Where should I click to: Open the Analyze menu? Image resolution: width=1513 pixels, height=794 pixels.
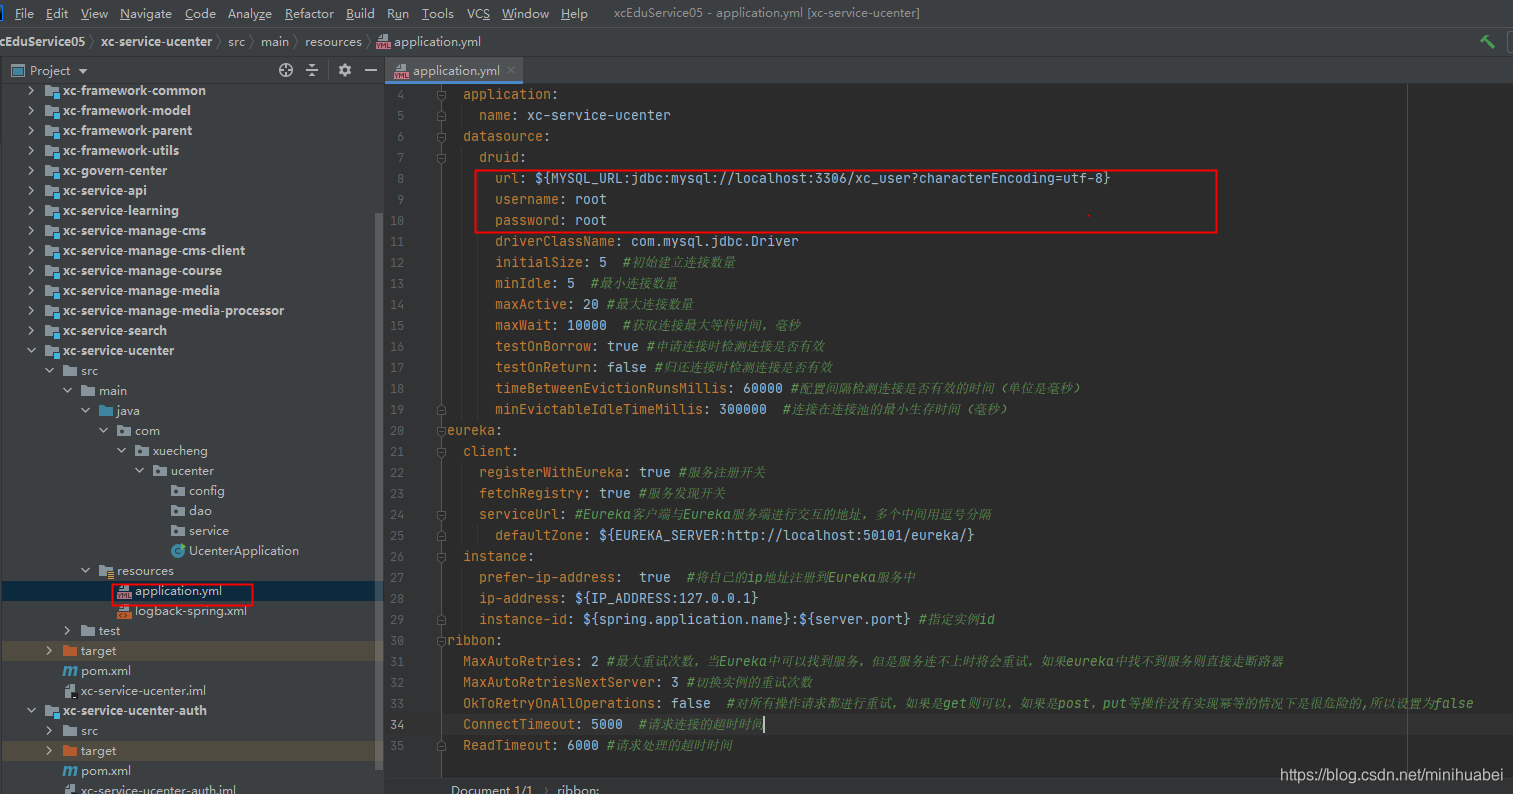tap(250, 13)
